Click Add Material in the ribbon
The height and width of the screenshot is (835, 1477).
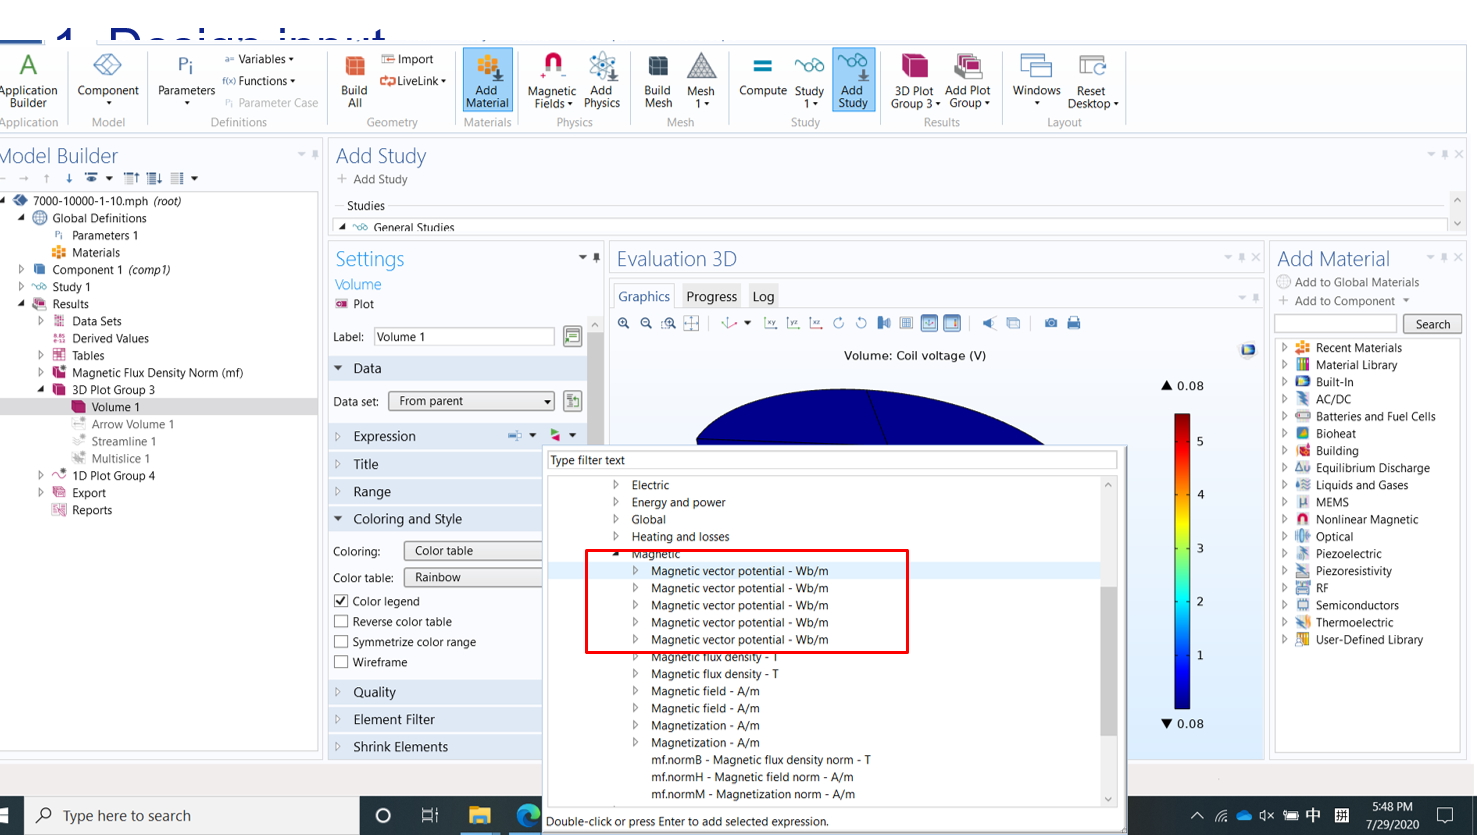[x=487, y=80]
